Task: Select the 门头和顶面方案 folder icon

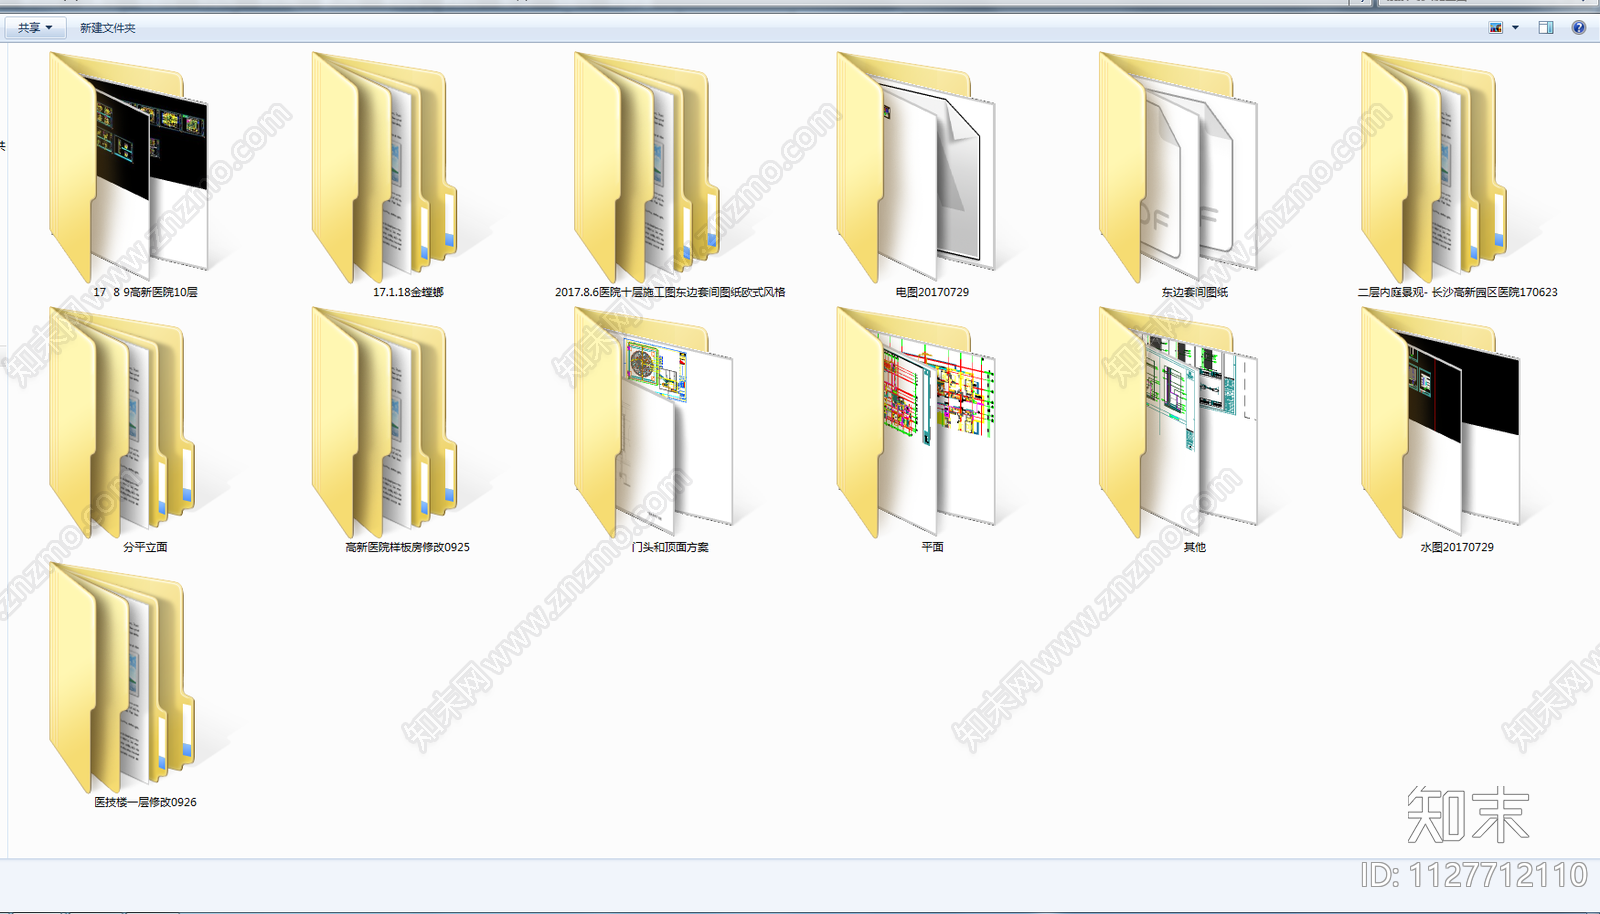Action: 653,422
